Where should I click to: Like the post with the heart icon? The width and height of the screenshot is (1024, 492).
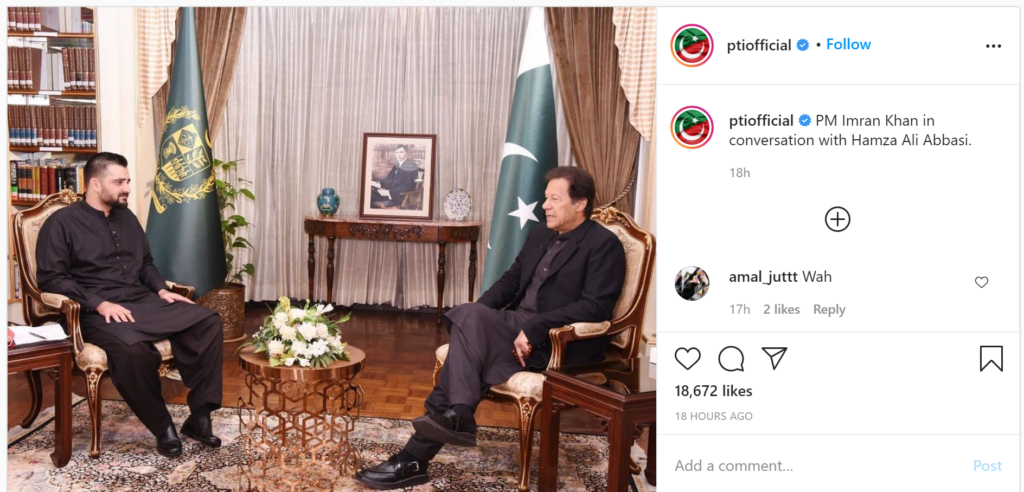tap(688, 359)
